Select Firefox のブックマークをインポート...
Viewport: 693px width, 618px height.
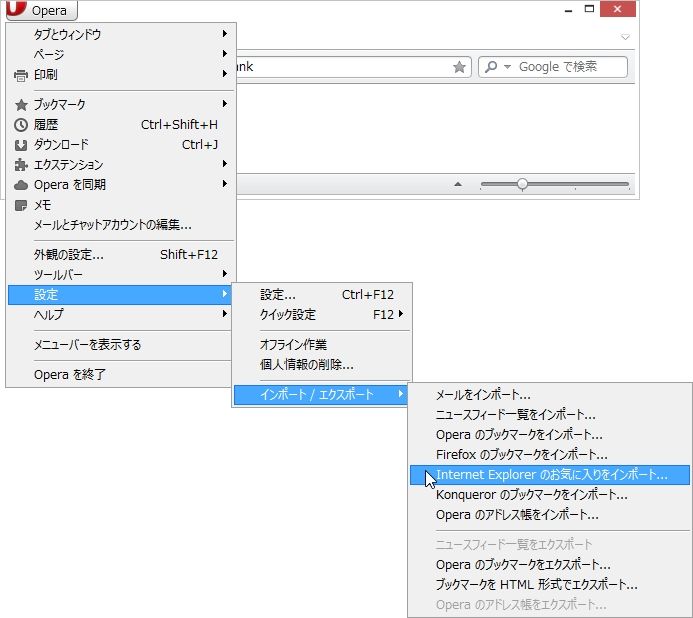point(550,454)
